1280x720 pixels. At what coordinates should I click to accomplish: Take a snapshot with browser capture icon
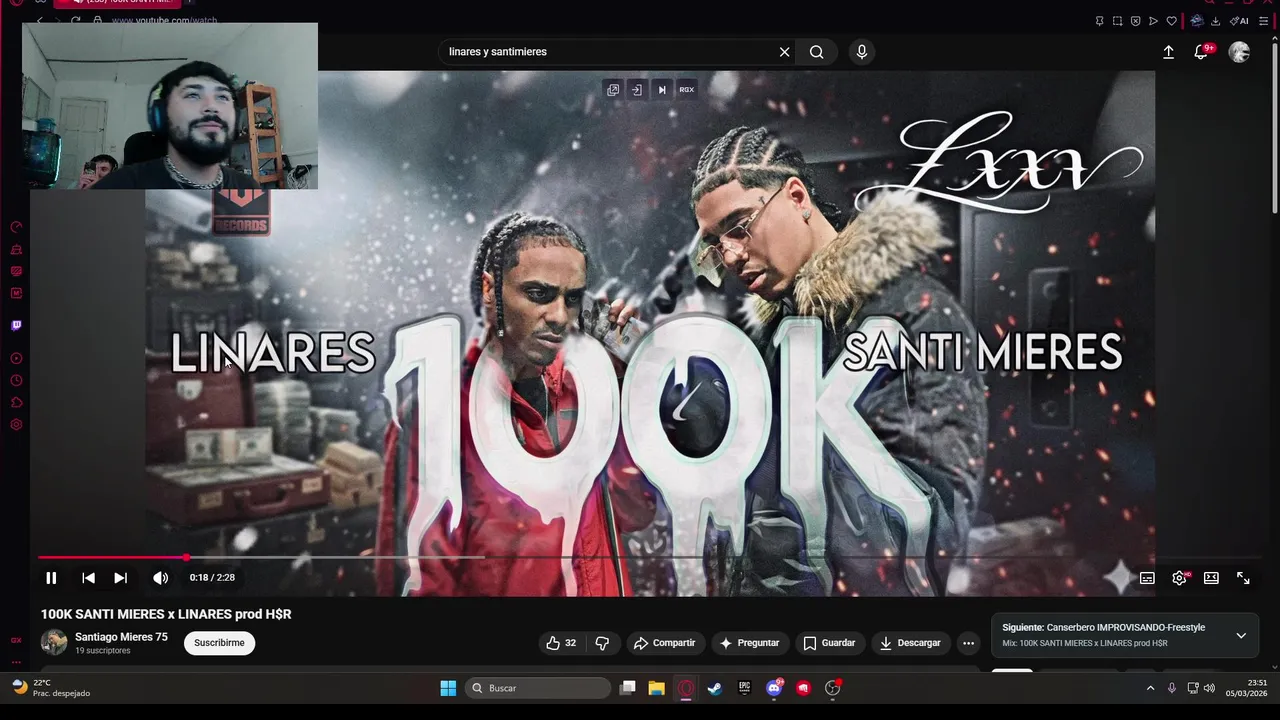pyautogui.click(x=1117, y=21)
